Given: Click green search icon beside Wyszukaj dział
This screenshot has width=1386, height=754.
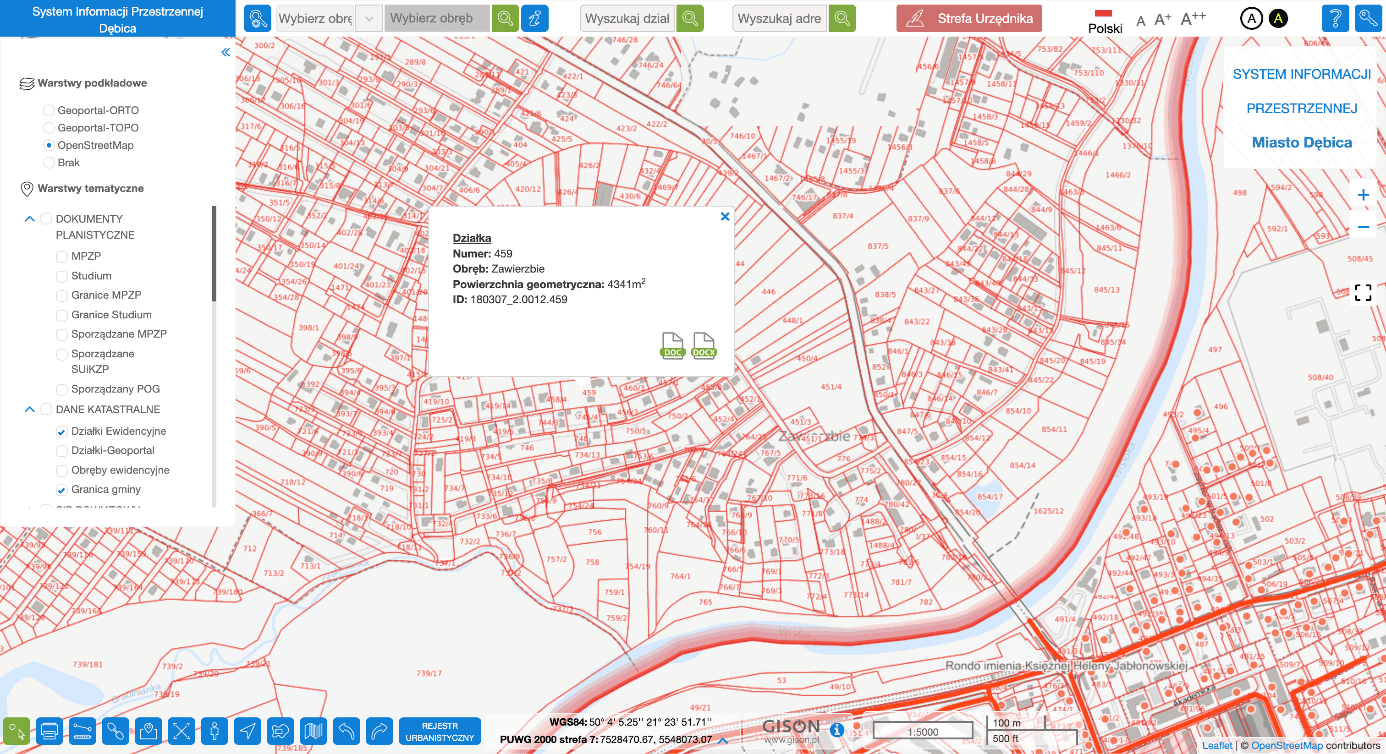Looking at the screenshot, I should pyautogui.click(x=690, y=18).
